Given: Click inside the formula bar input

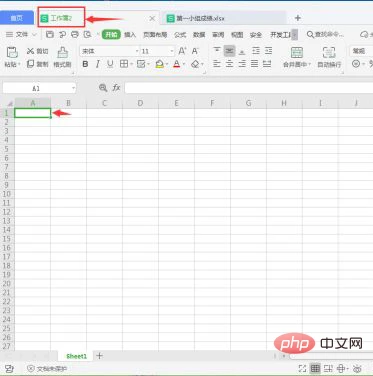Looking at the screenshot, I should pyautogui.click(x=249, y=88).
